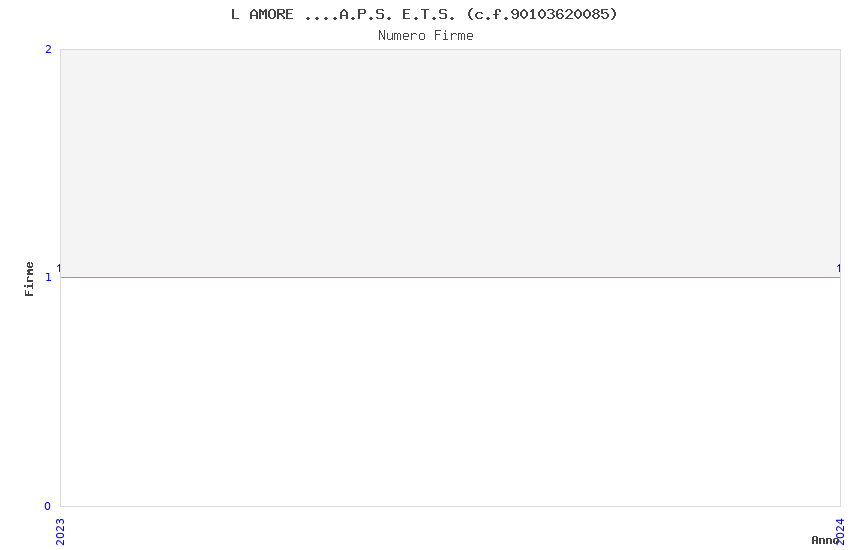Click the rotated 'Firme' y-axis title
This screenshot has height=550, width=850.
29,279
